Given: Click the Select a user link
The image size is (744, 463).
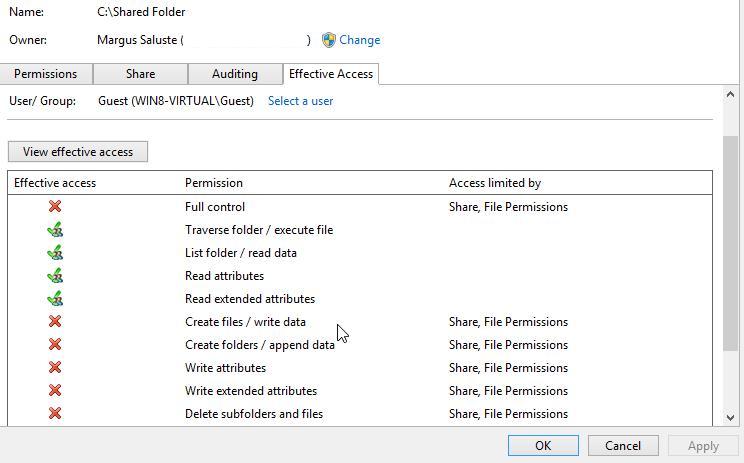Looking at the screenshot, I should point(300,101).
